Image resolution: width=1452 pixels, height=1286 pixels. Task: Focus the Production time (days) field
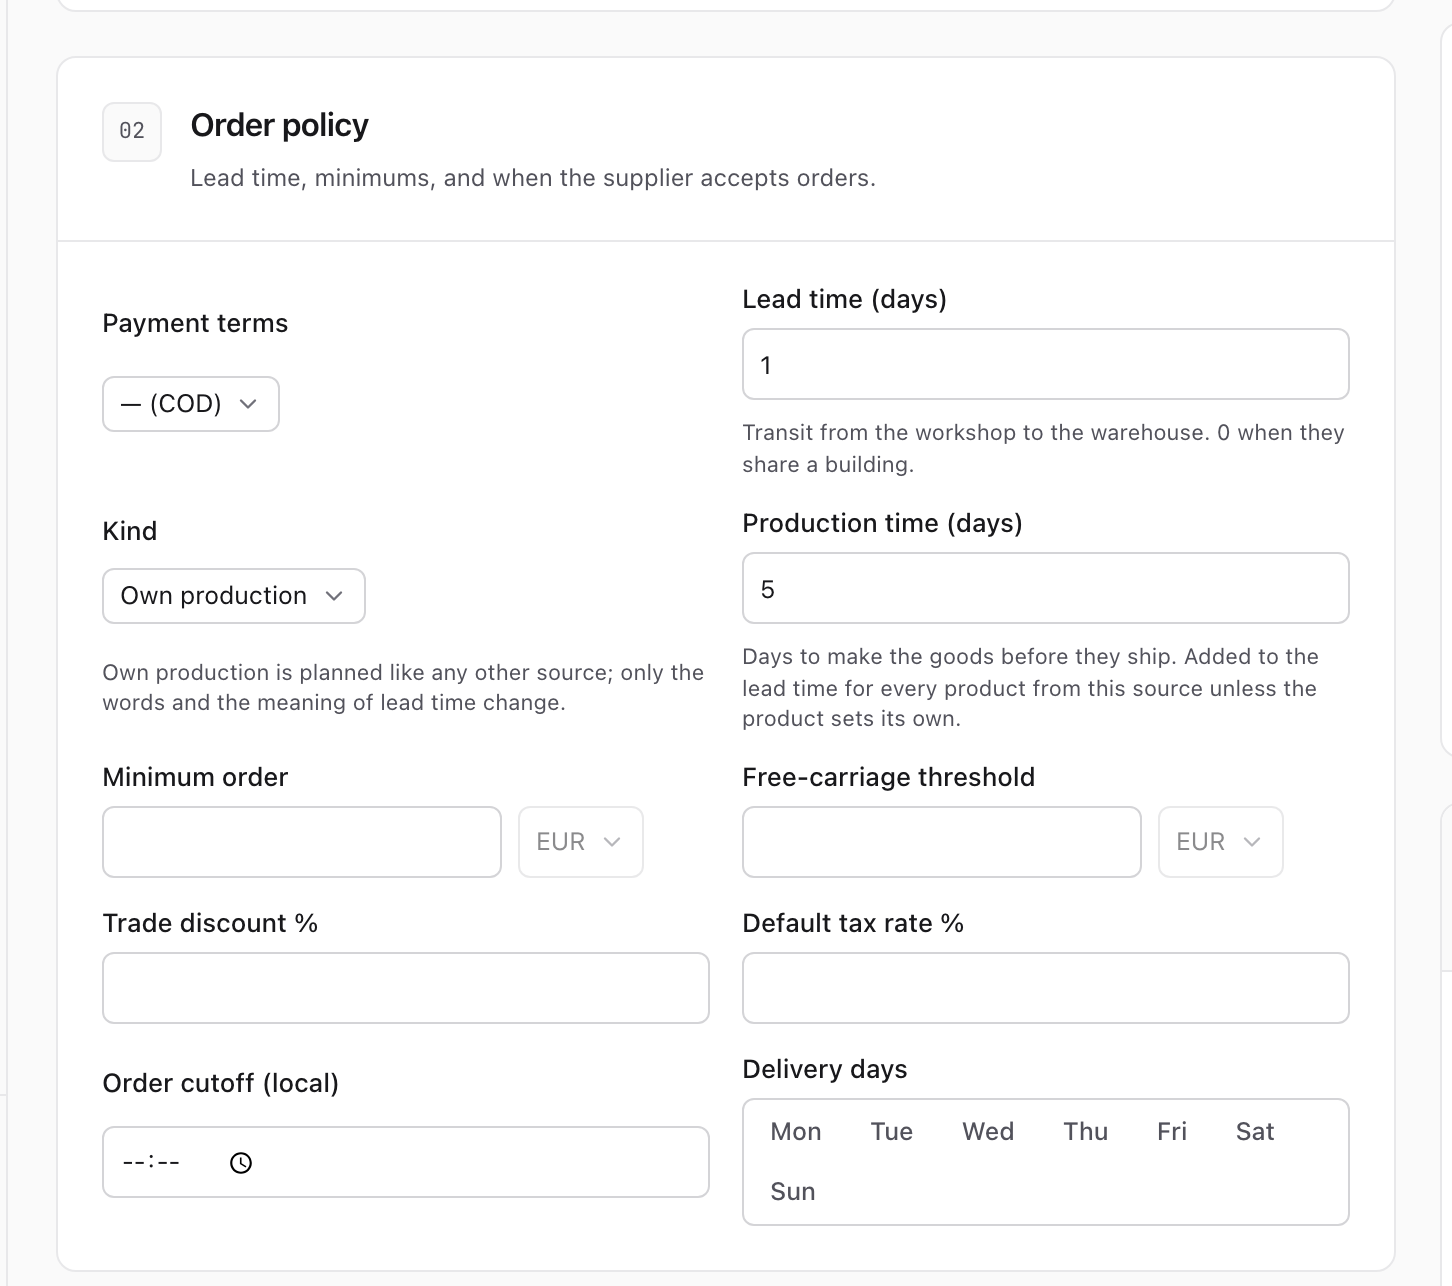point(1046,588)
